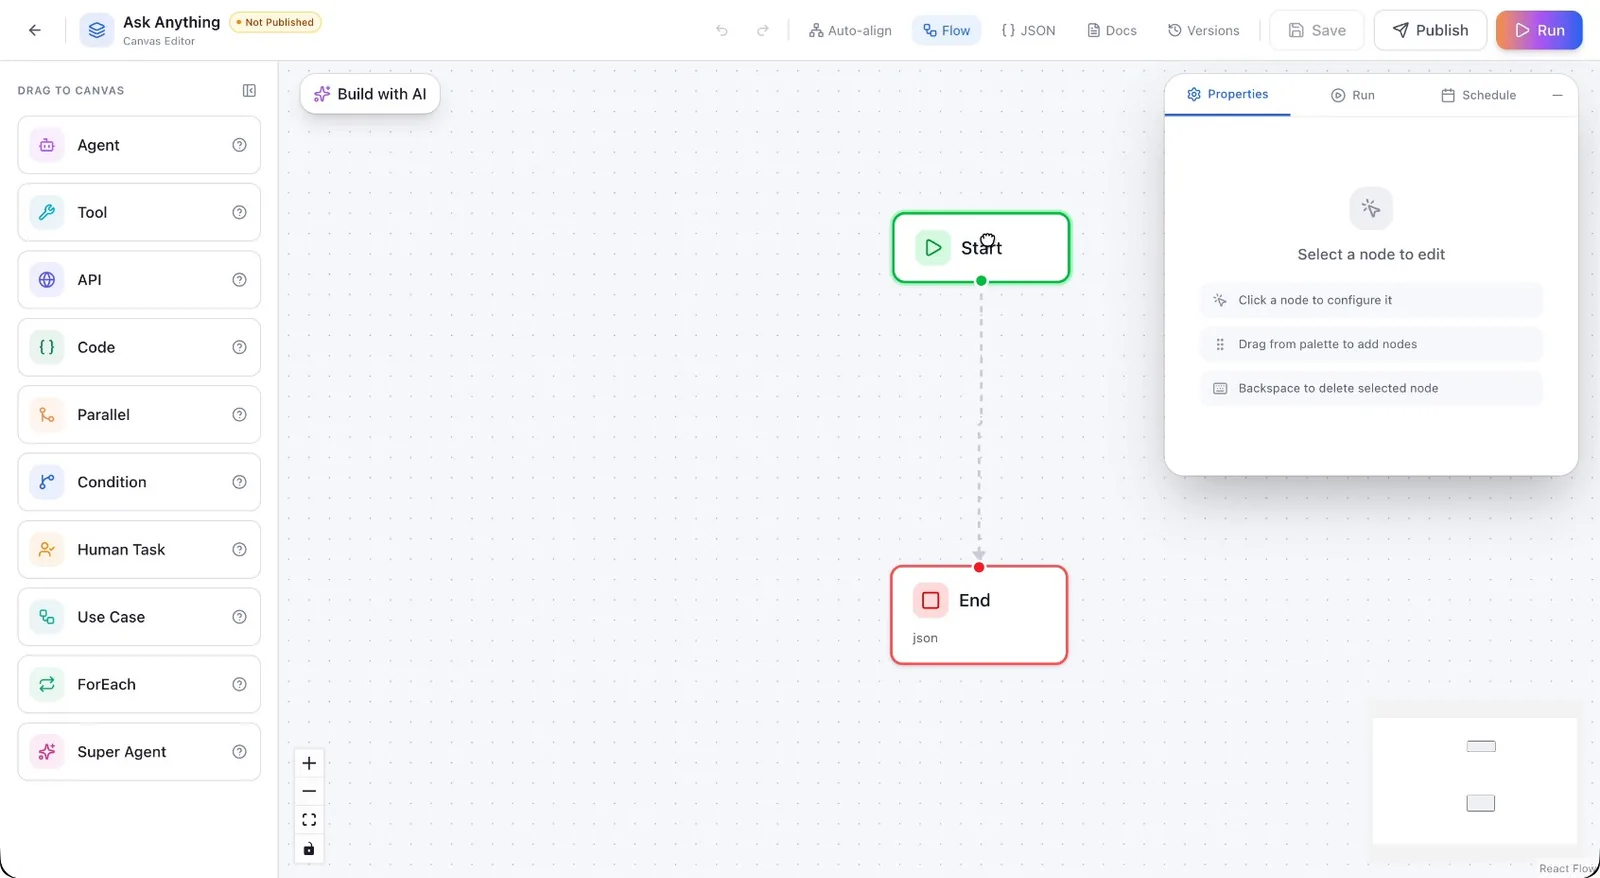Click the undo arrow icon

[722, 31]
